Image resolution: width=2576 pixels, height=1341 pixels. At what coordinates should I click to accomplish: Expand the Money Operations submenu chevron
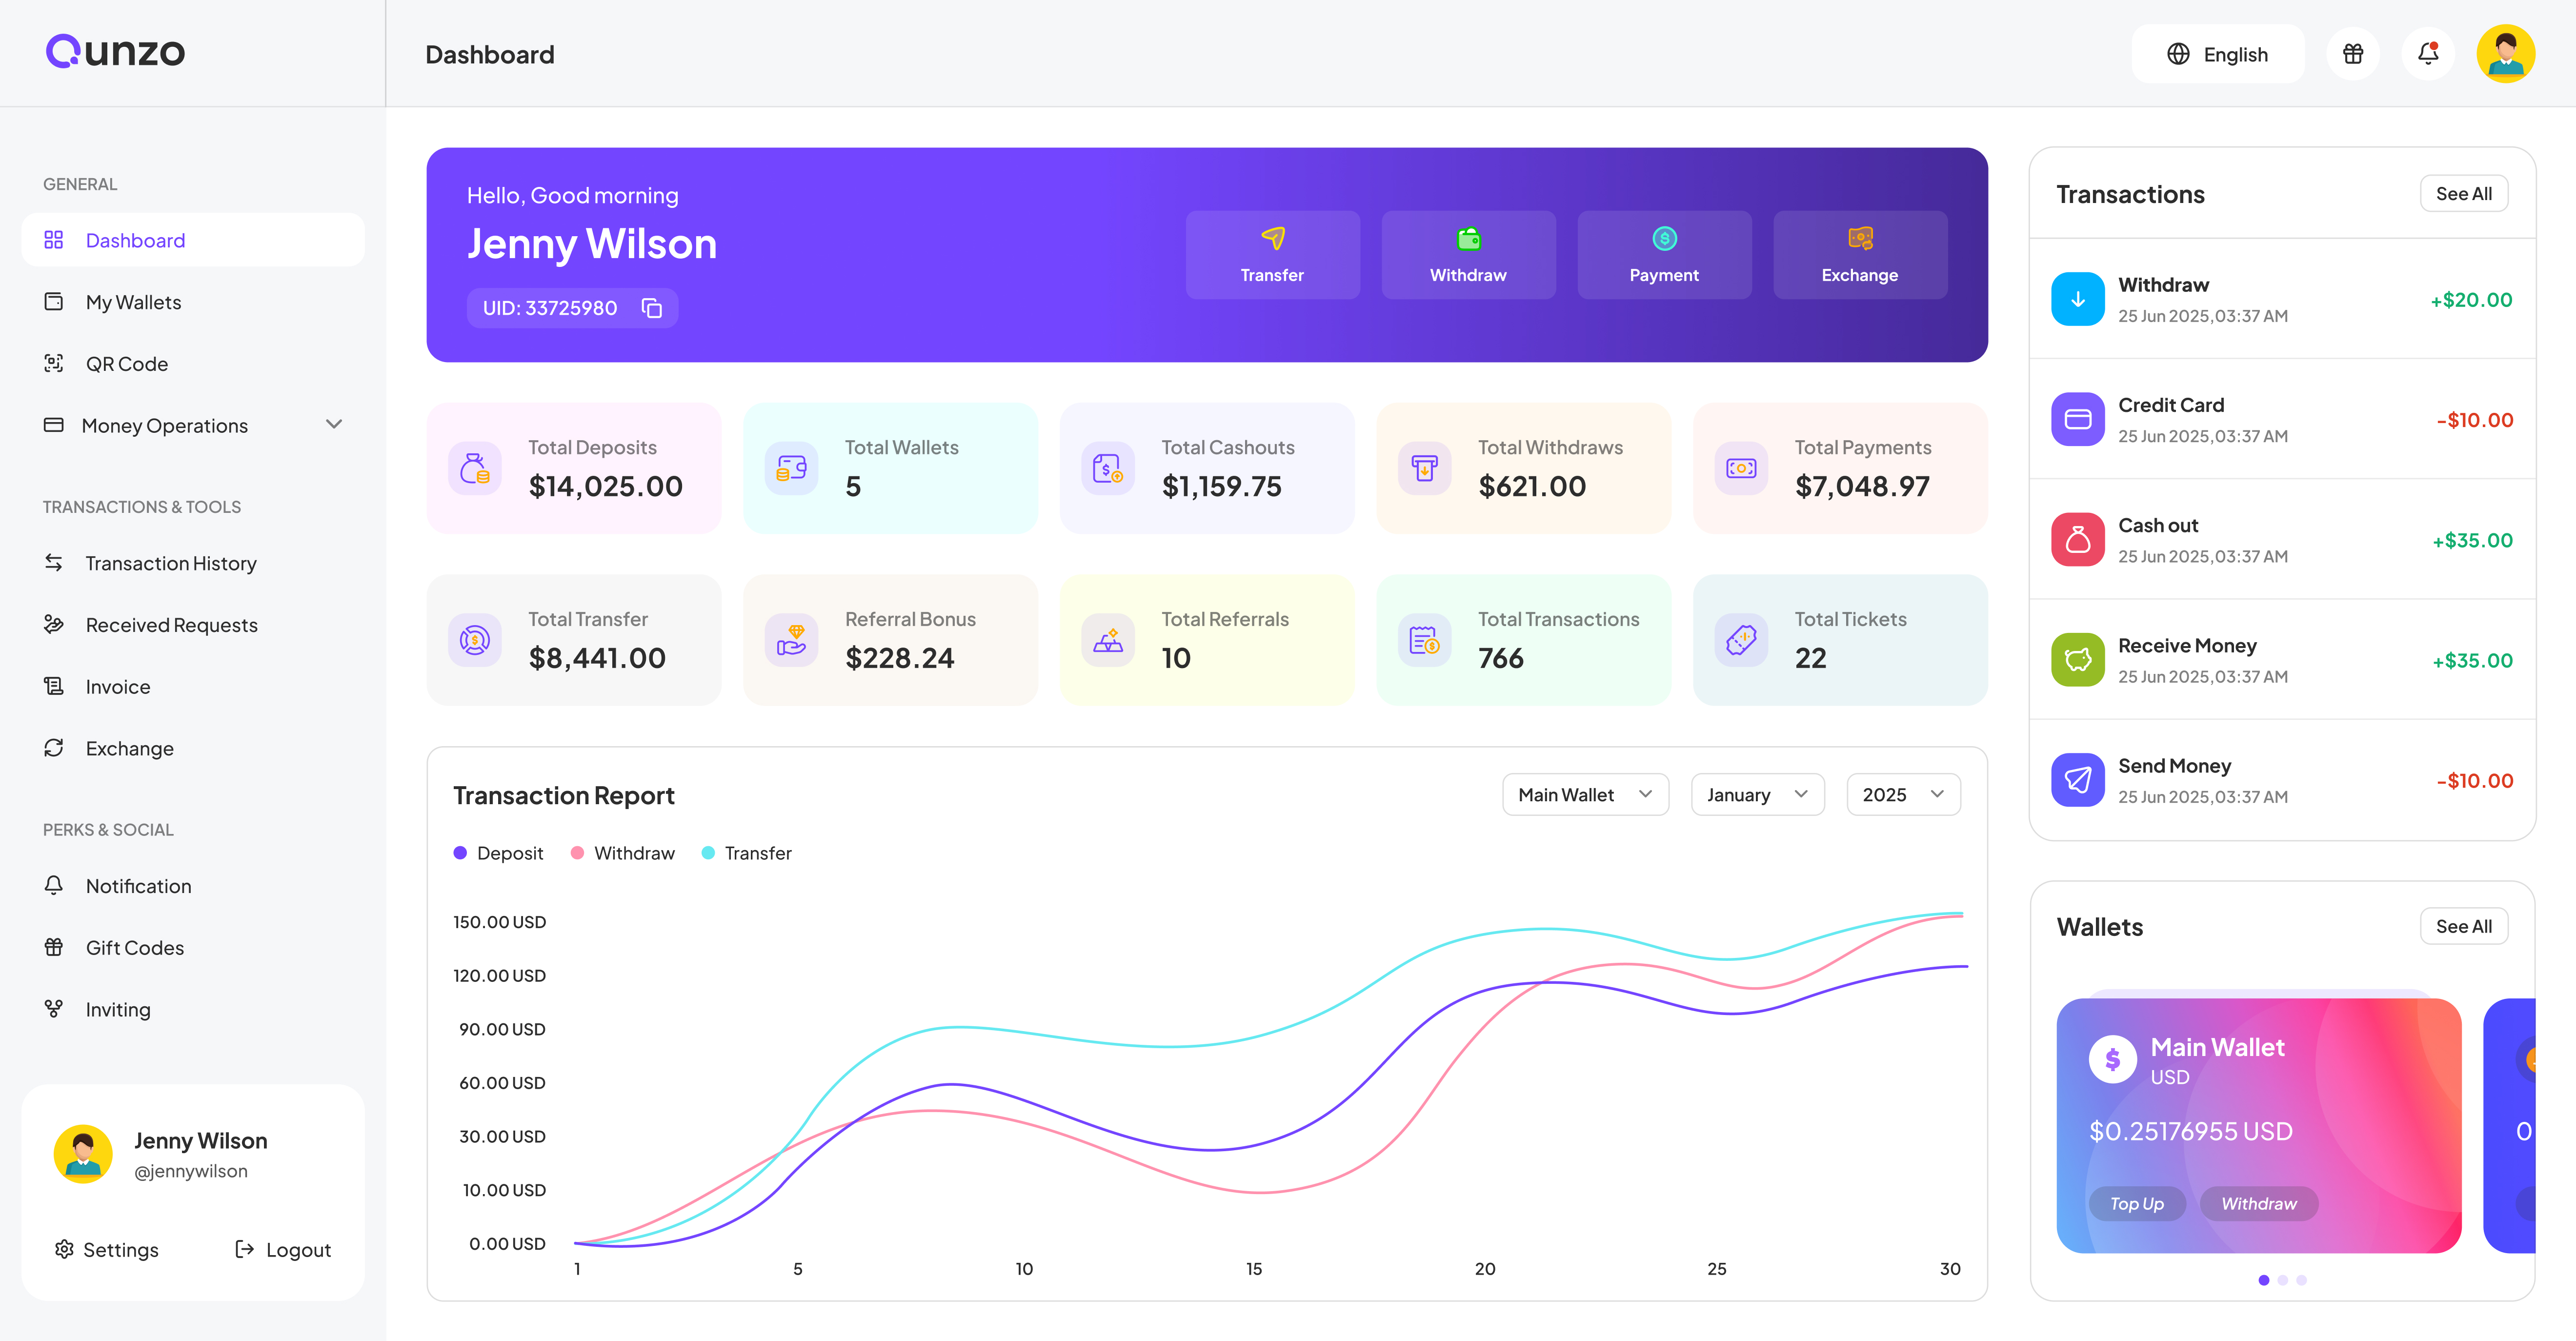pyautogui.click(x=334, y=424)
